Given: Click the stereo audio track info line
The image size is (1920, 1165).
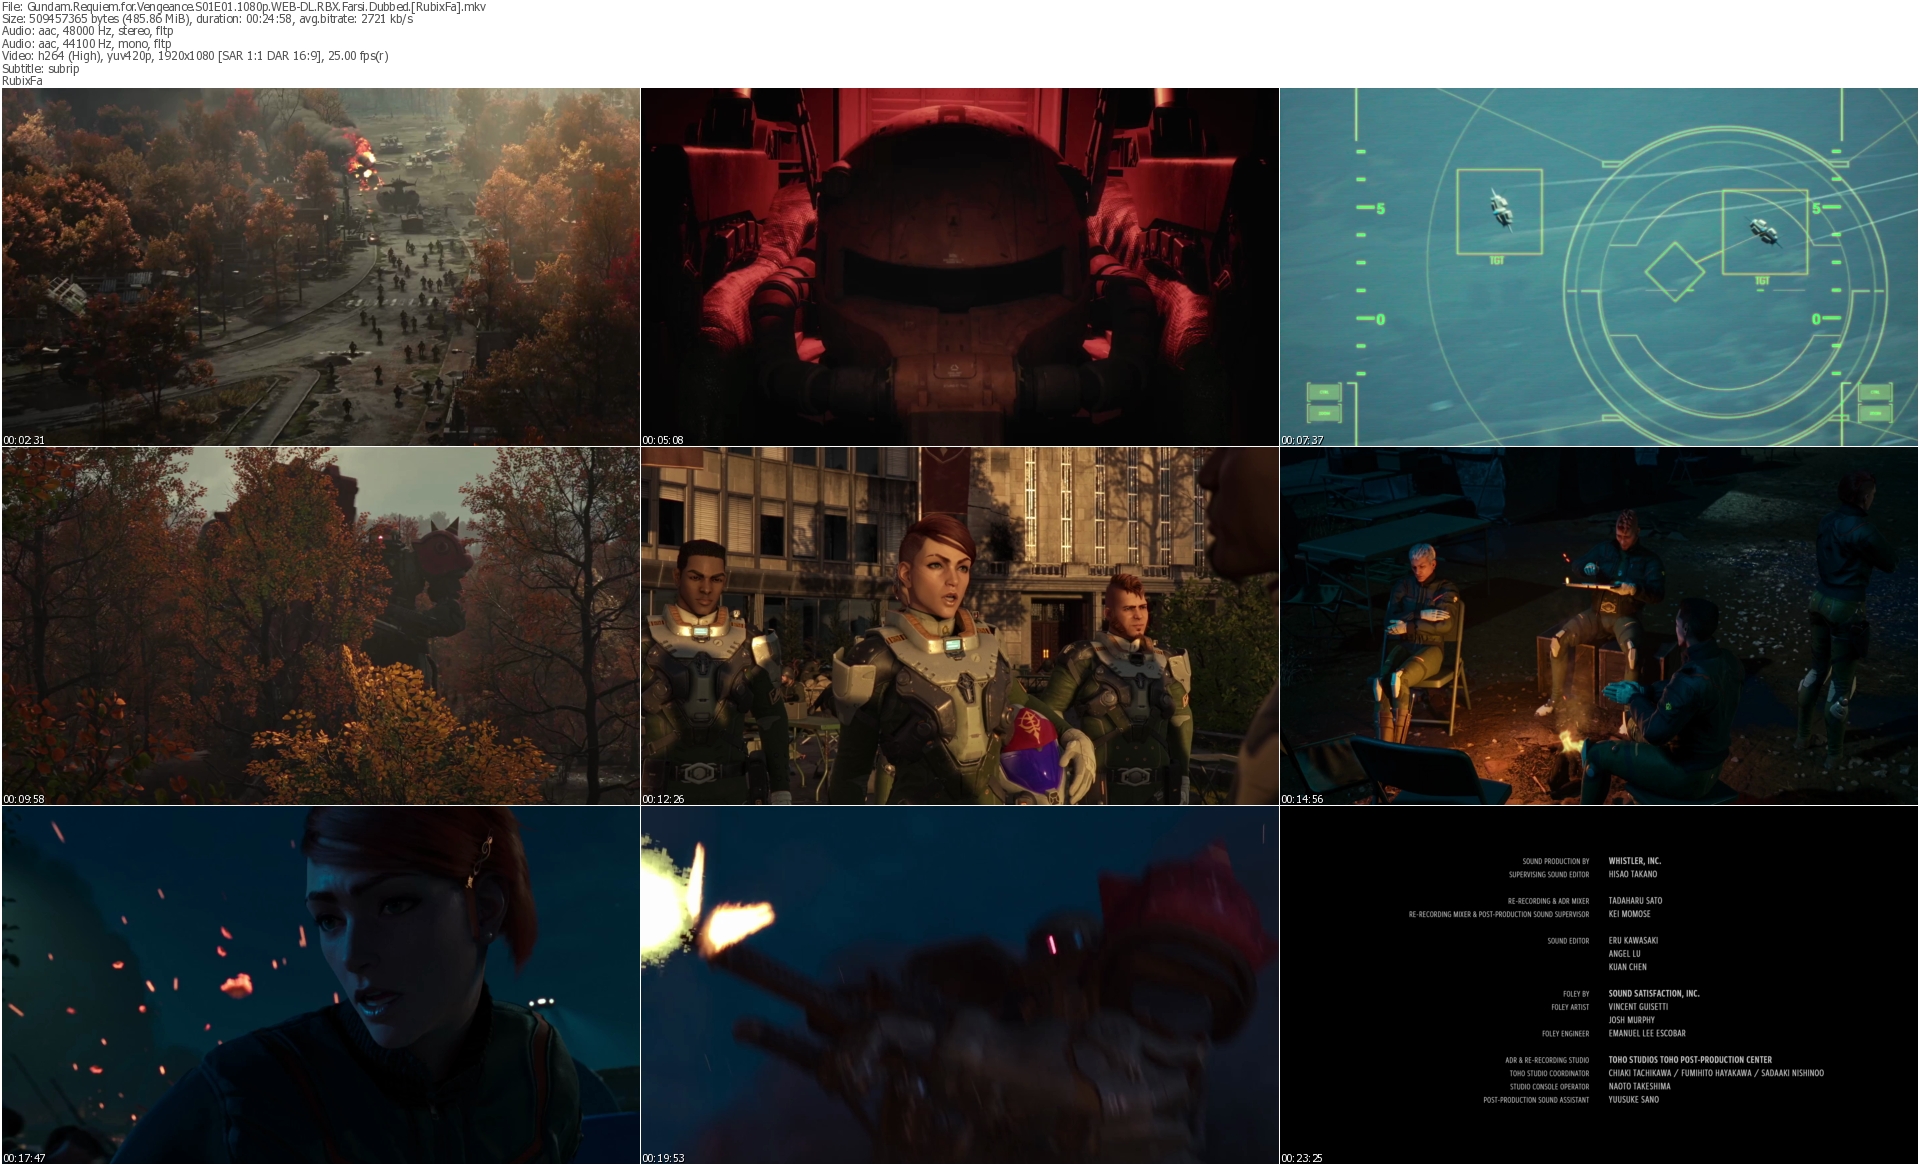Looking at the screenshot, I should pos(87,31).
